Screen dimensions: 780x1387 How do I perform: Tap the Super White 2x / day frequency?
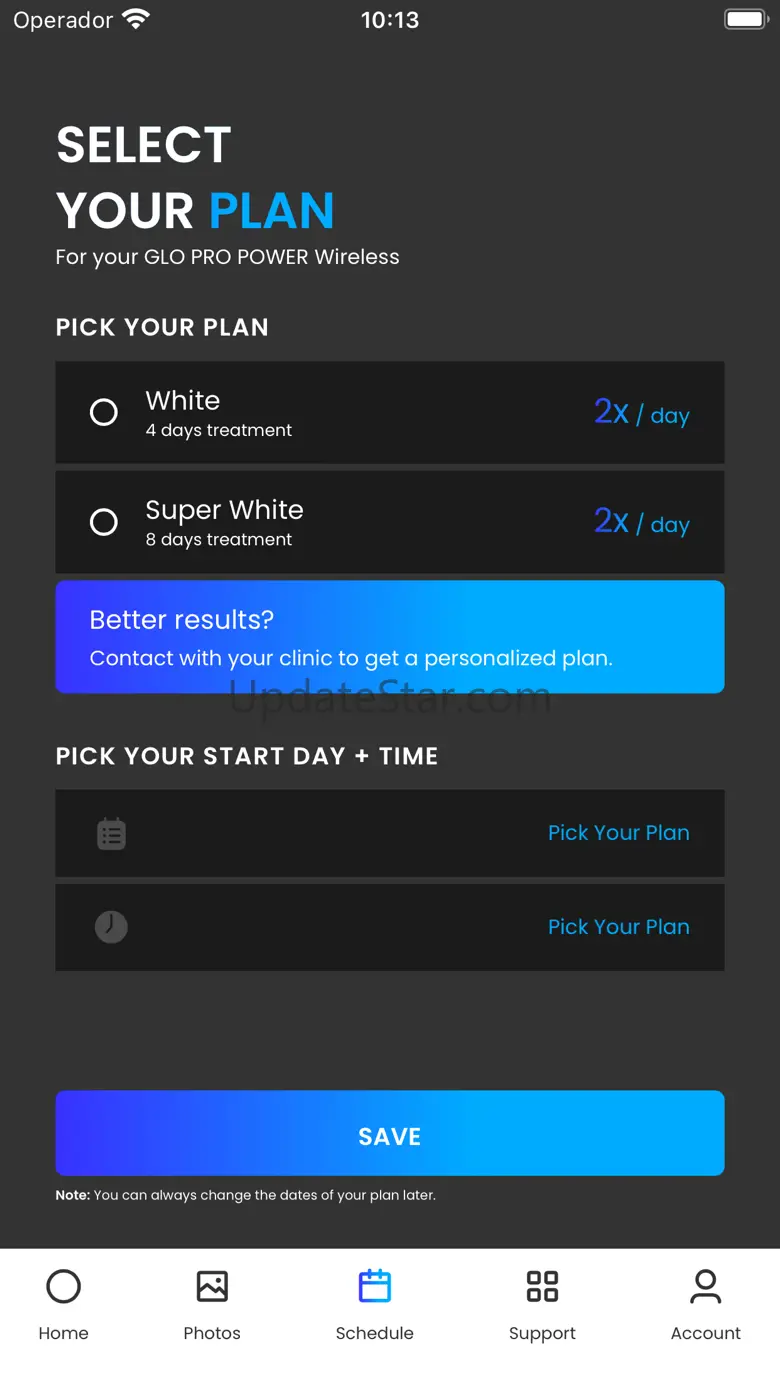[x=641, y=522]
